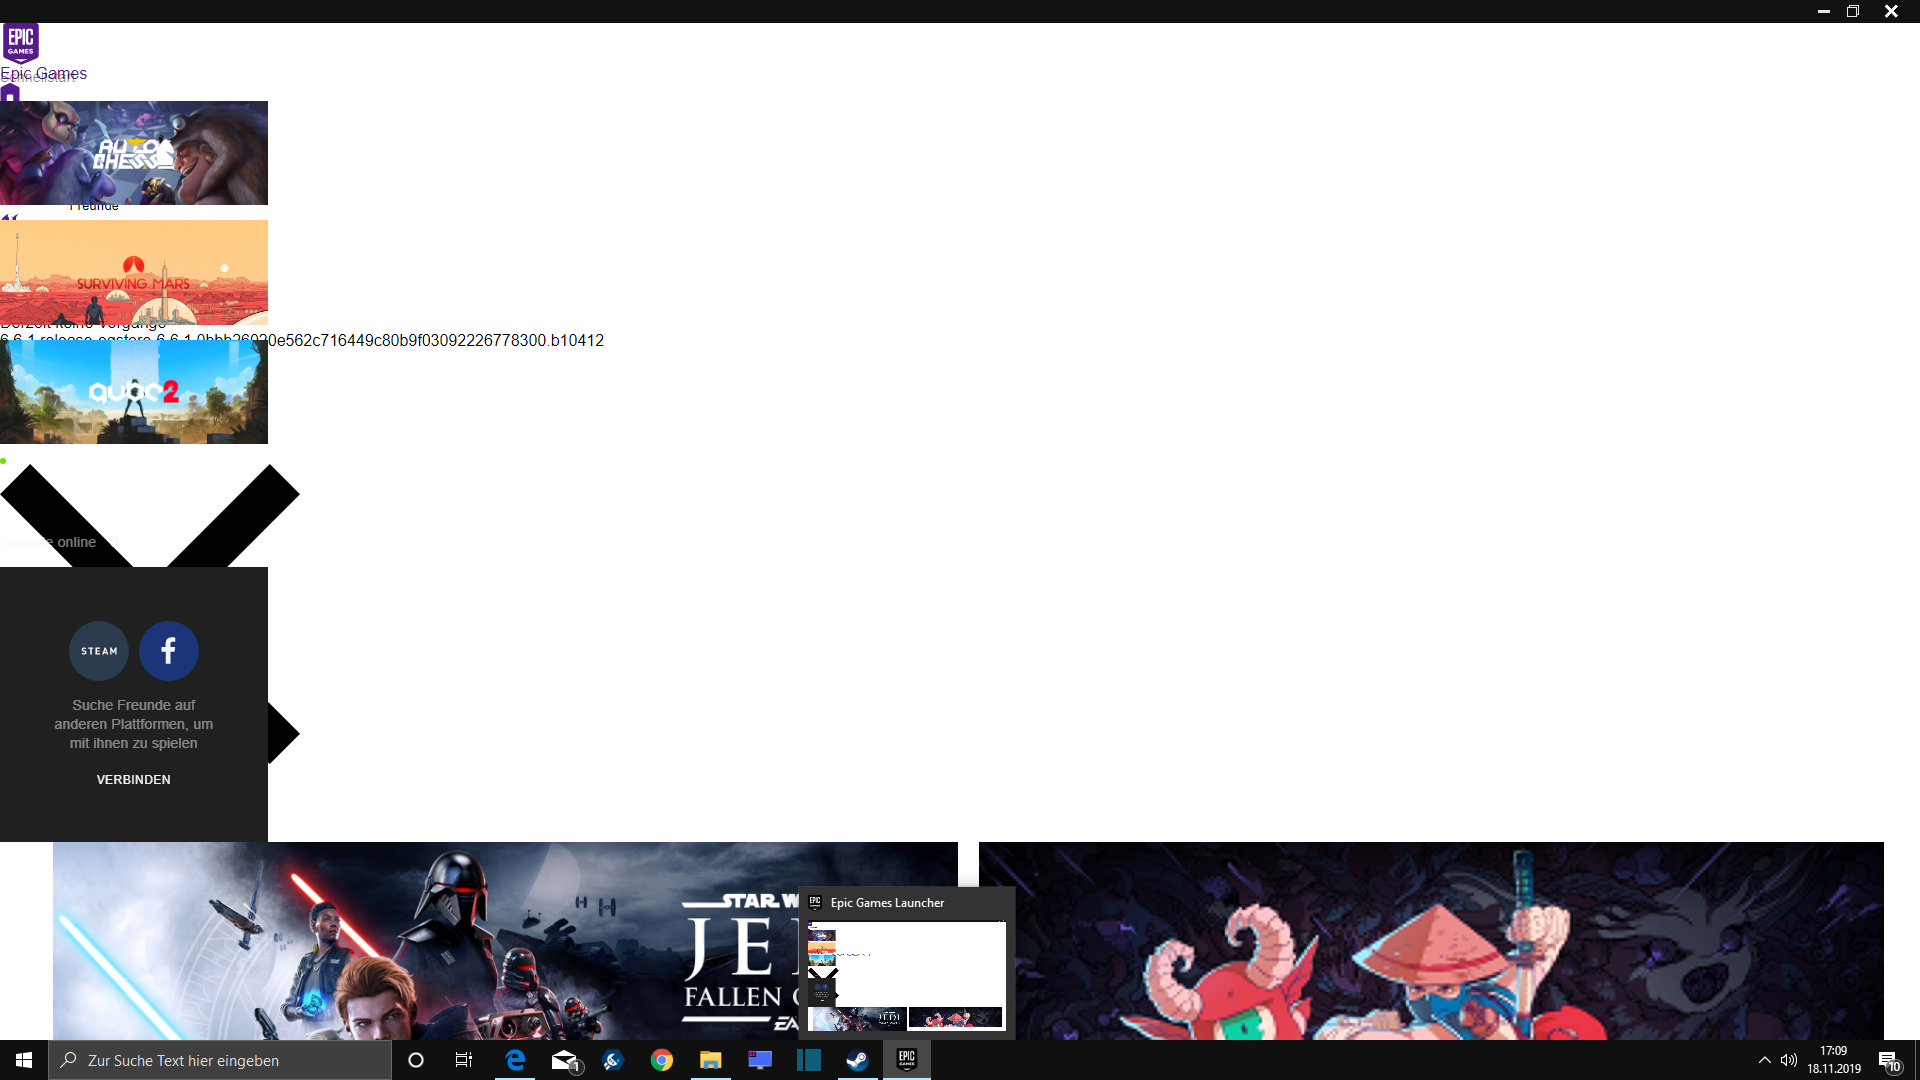The width and height of the screenshot is (1920, 1080).
Task: Open Steam from the taskbar
Action: click(857, 1060)
